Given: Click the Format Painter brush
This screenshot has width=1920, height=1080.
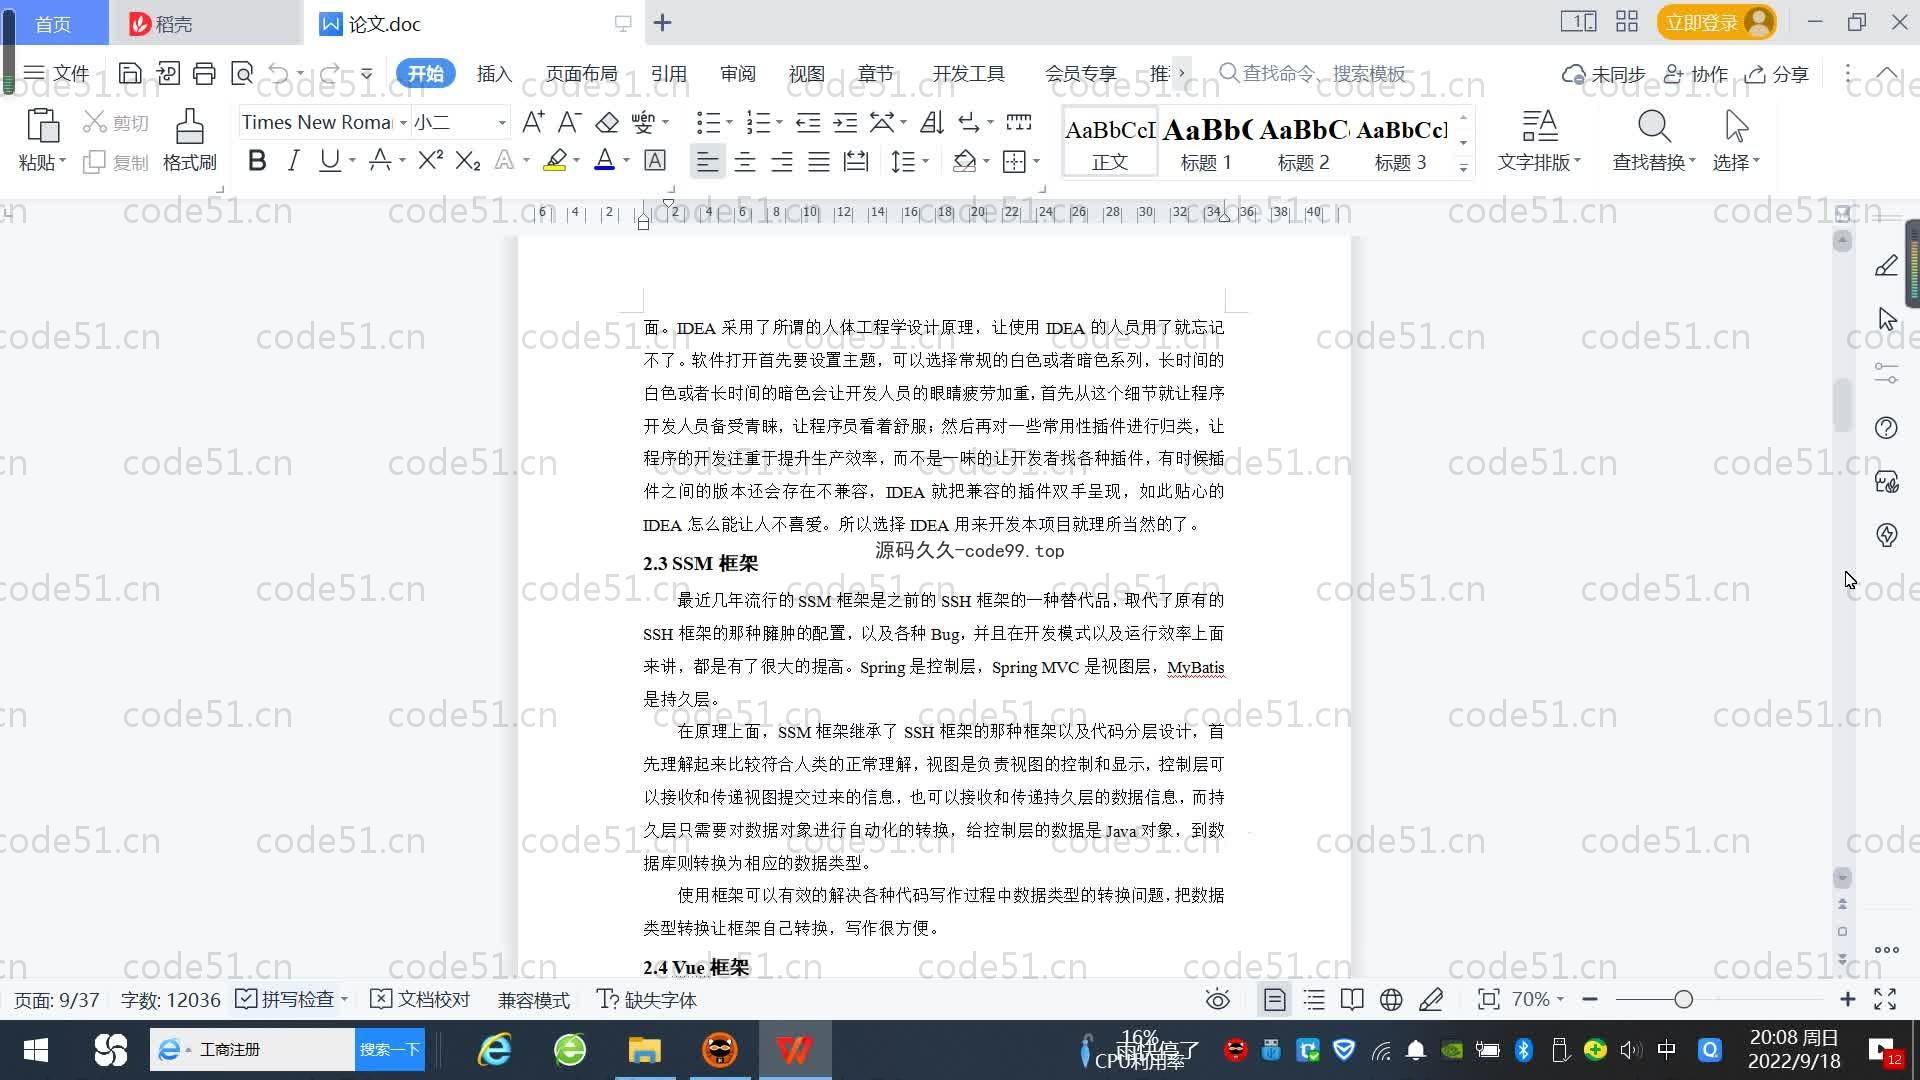Looking at the screenshot, I should click(x=190, y=127).
